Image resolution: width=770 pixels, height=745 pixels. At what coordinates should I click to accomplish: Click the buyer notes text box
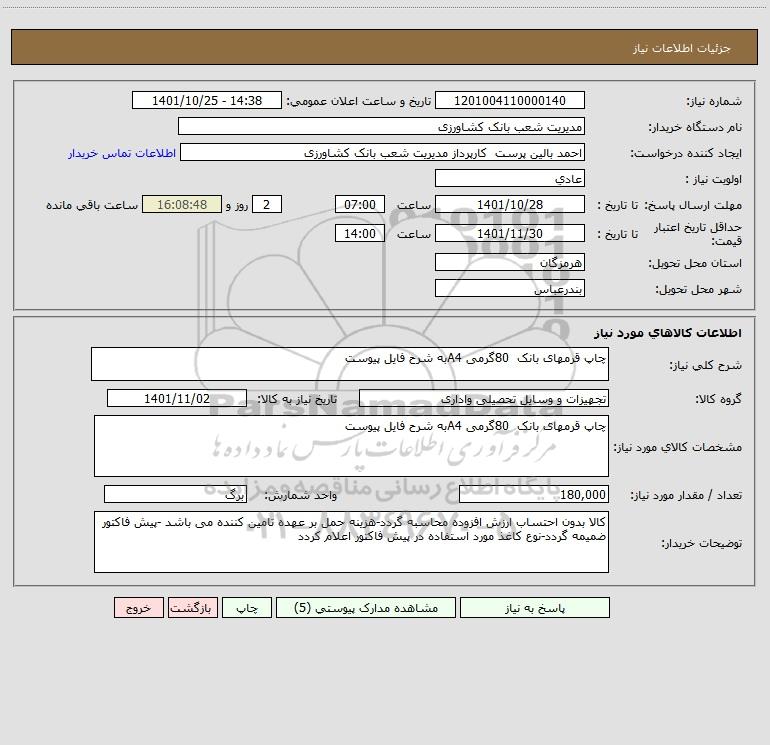pos(351,542)
